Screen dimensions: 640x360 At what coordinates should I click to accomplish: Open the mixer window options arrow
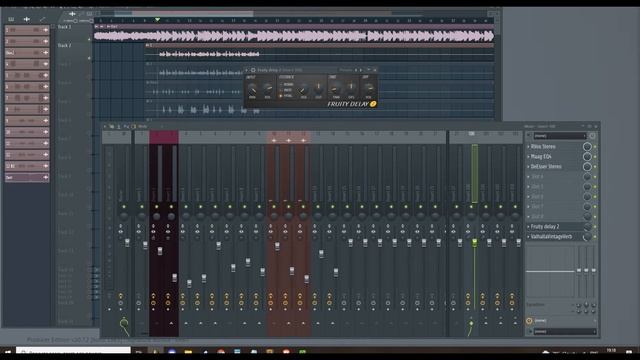105,127
